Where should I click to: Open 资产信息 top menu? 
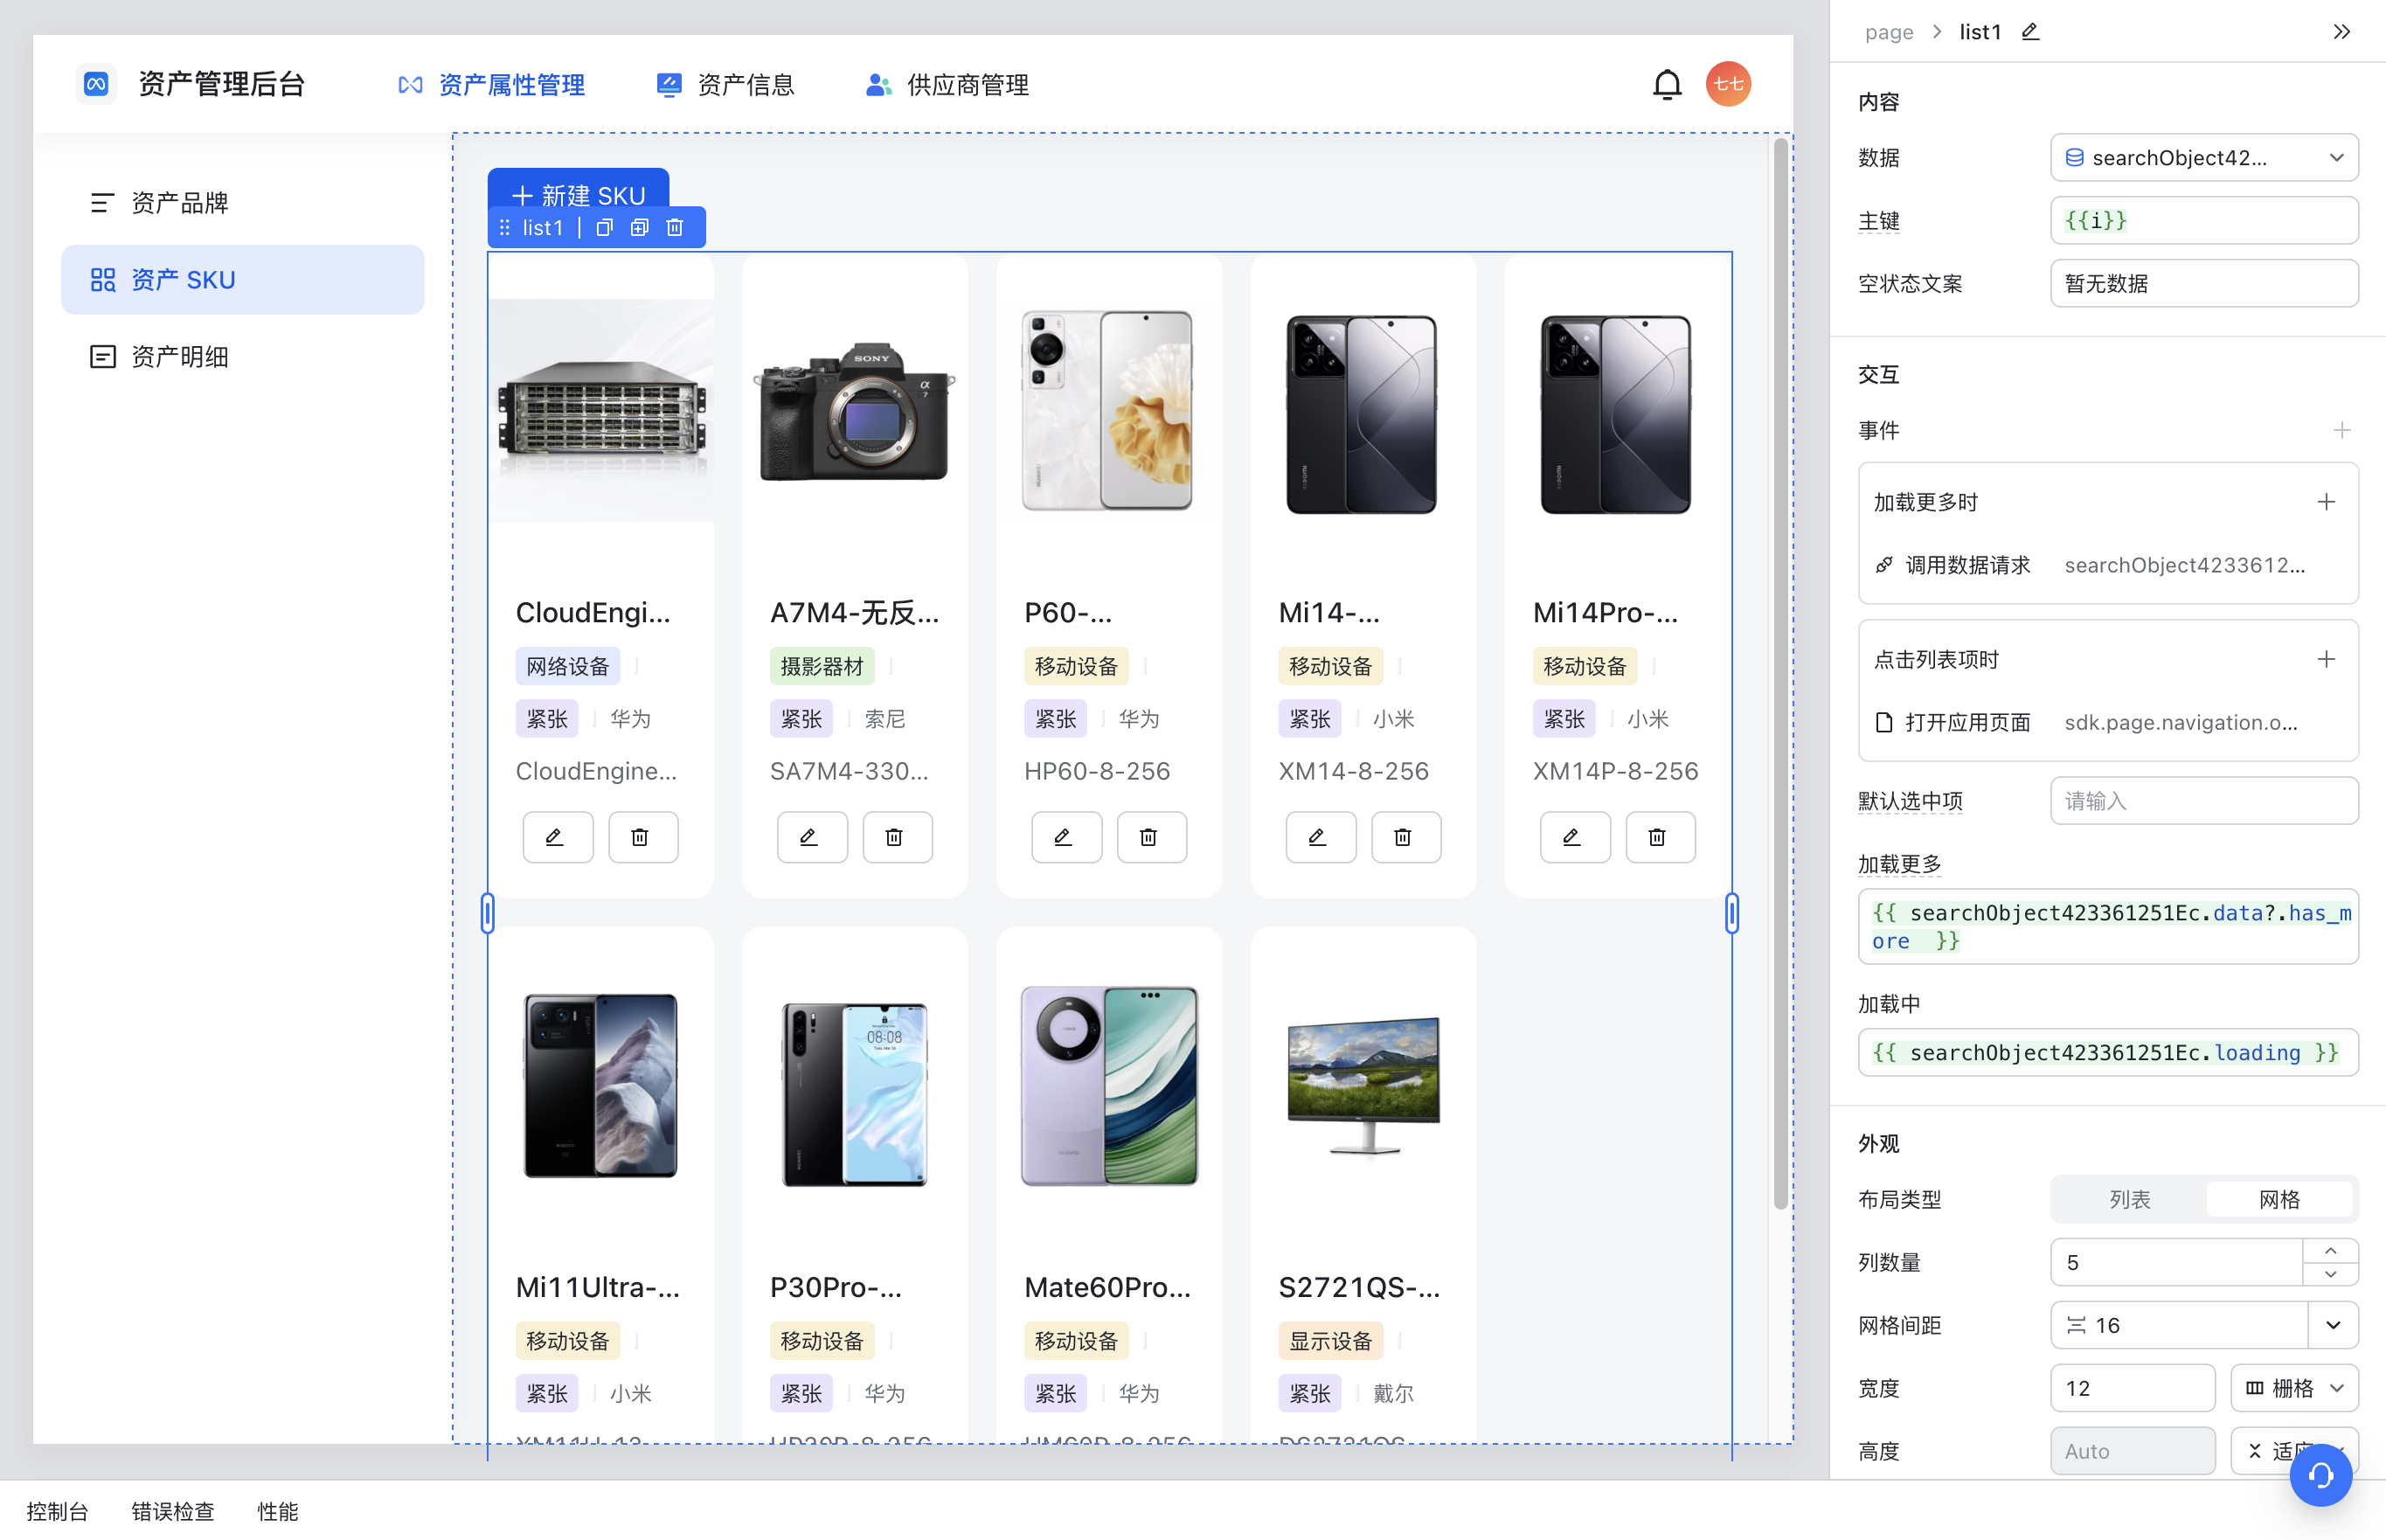pos(725,85)
